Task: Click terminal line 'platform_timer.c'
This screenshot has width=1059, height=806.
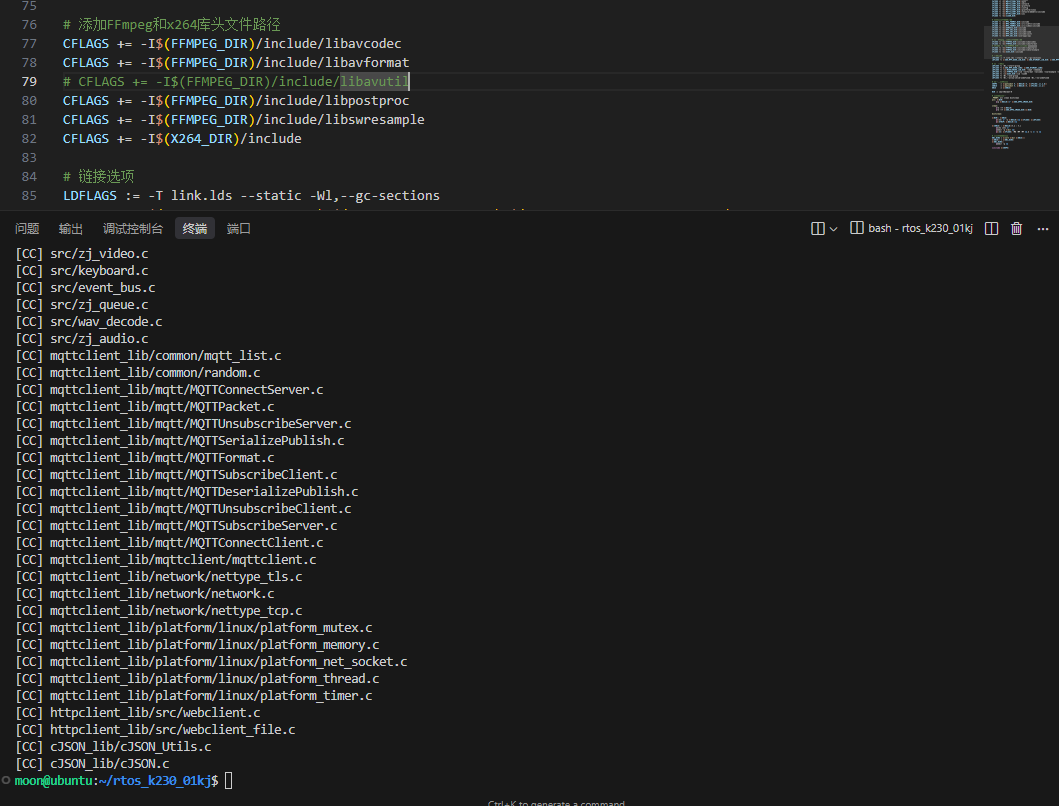Action: point(194,695)
